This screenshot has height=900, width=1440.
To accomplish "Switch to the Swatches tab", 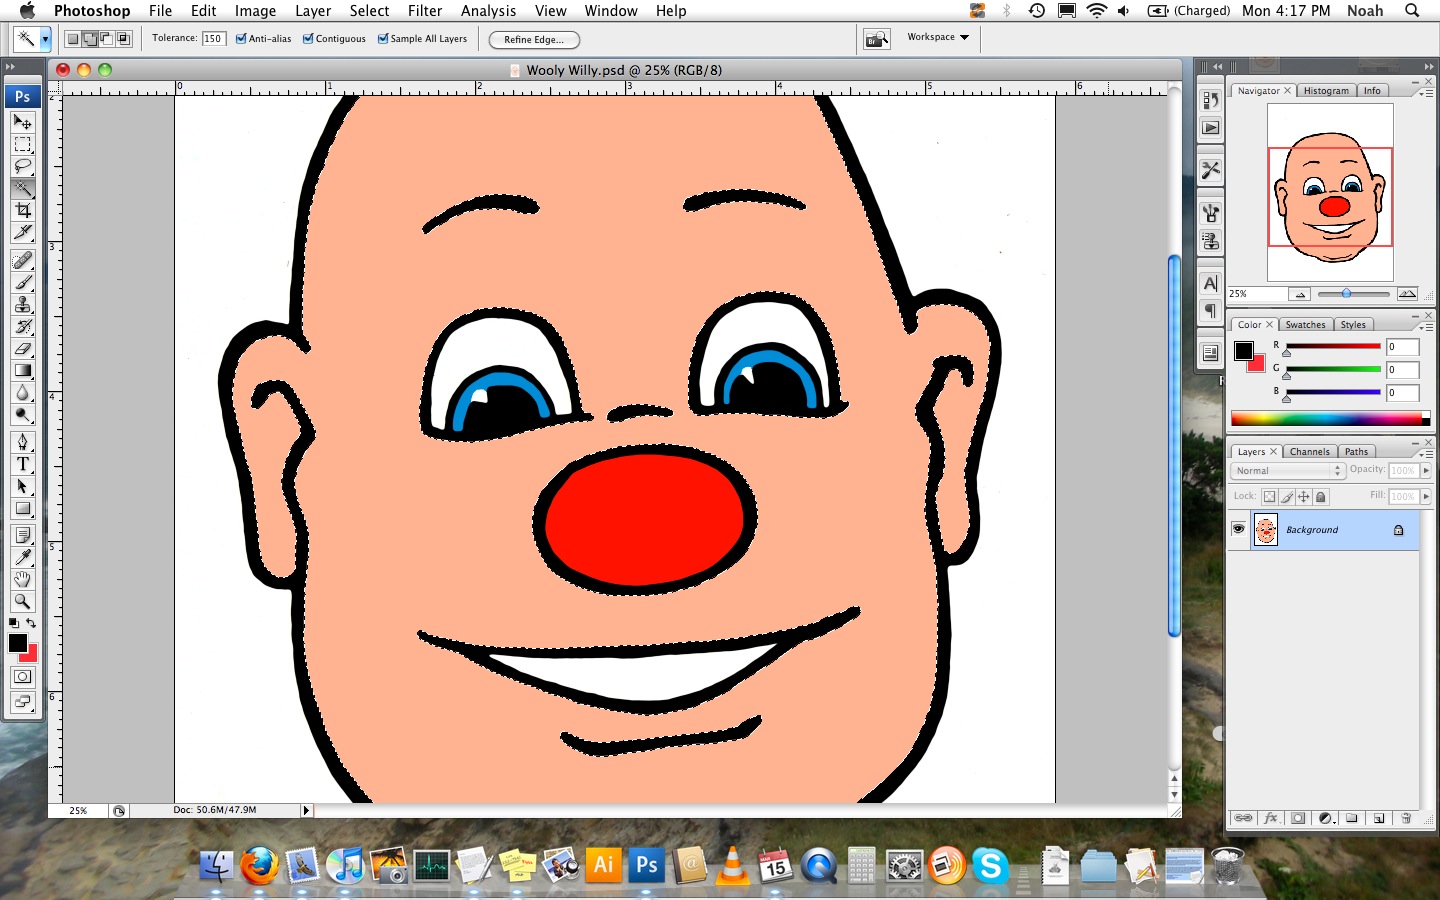I will [1305, 325].
